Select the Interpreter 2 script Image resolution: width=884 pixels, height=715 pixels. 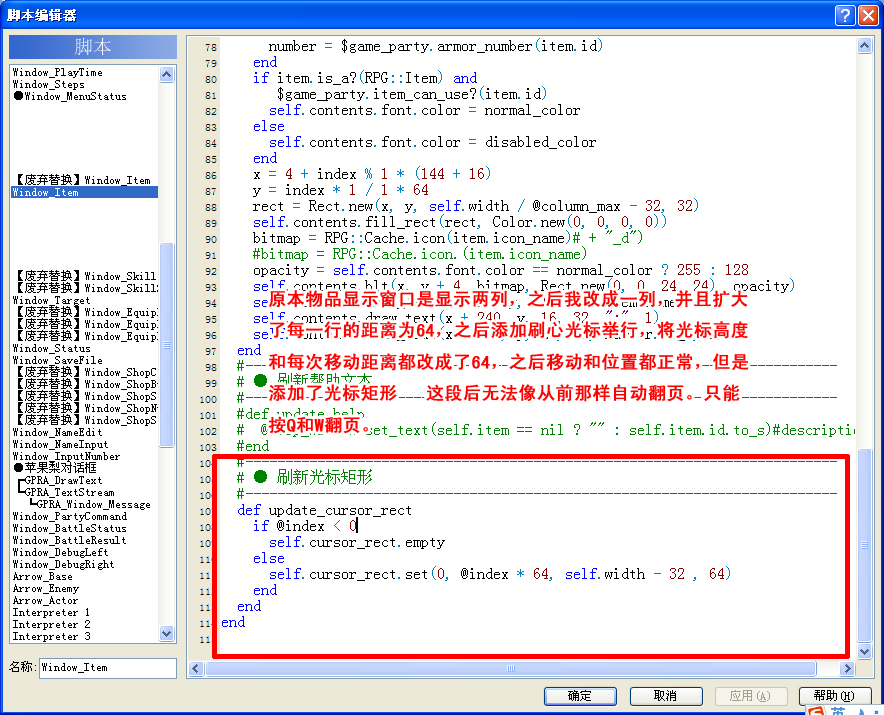51,624
